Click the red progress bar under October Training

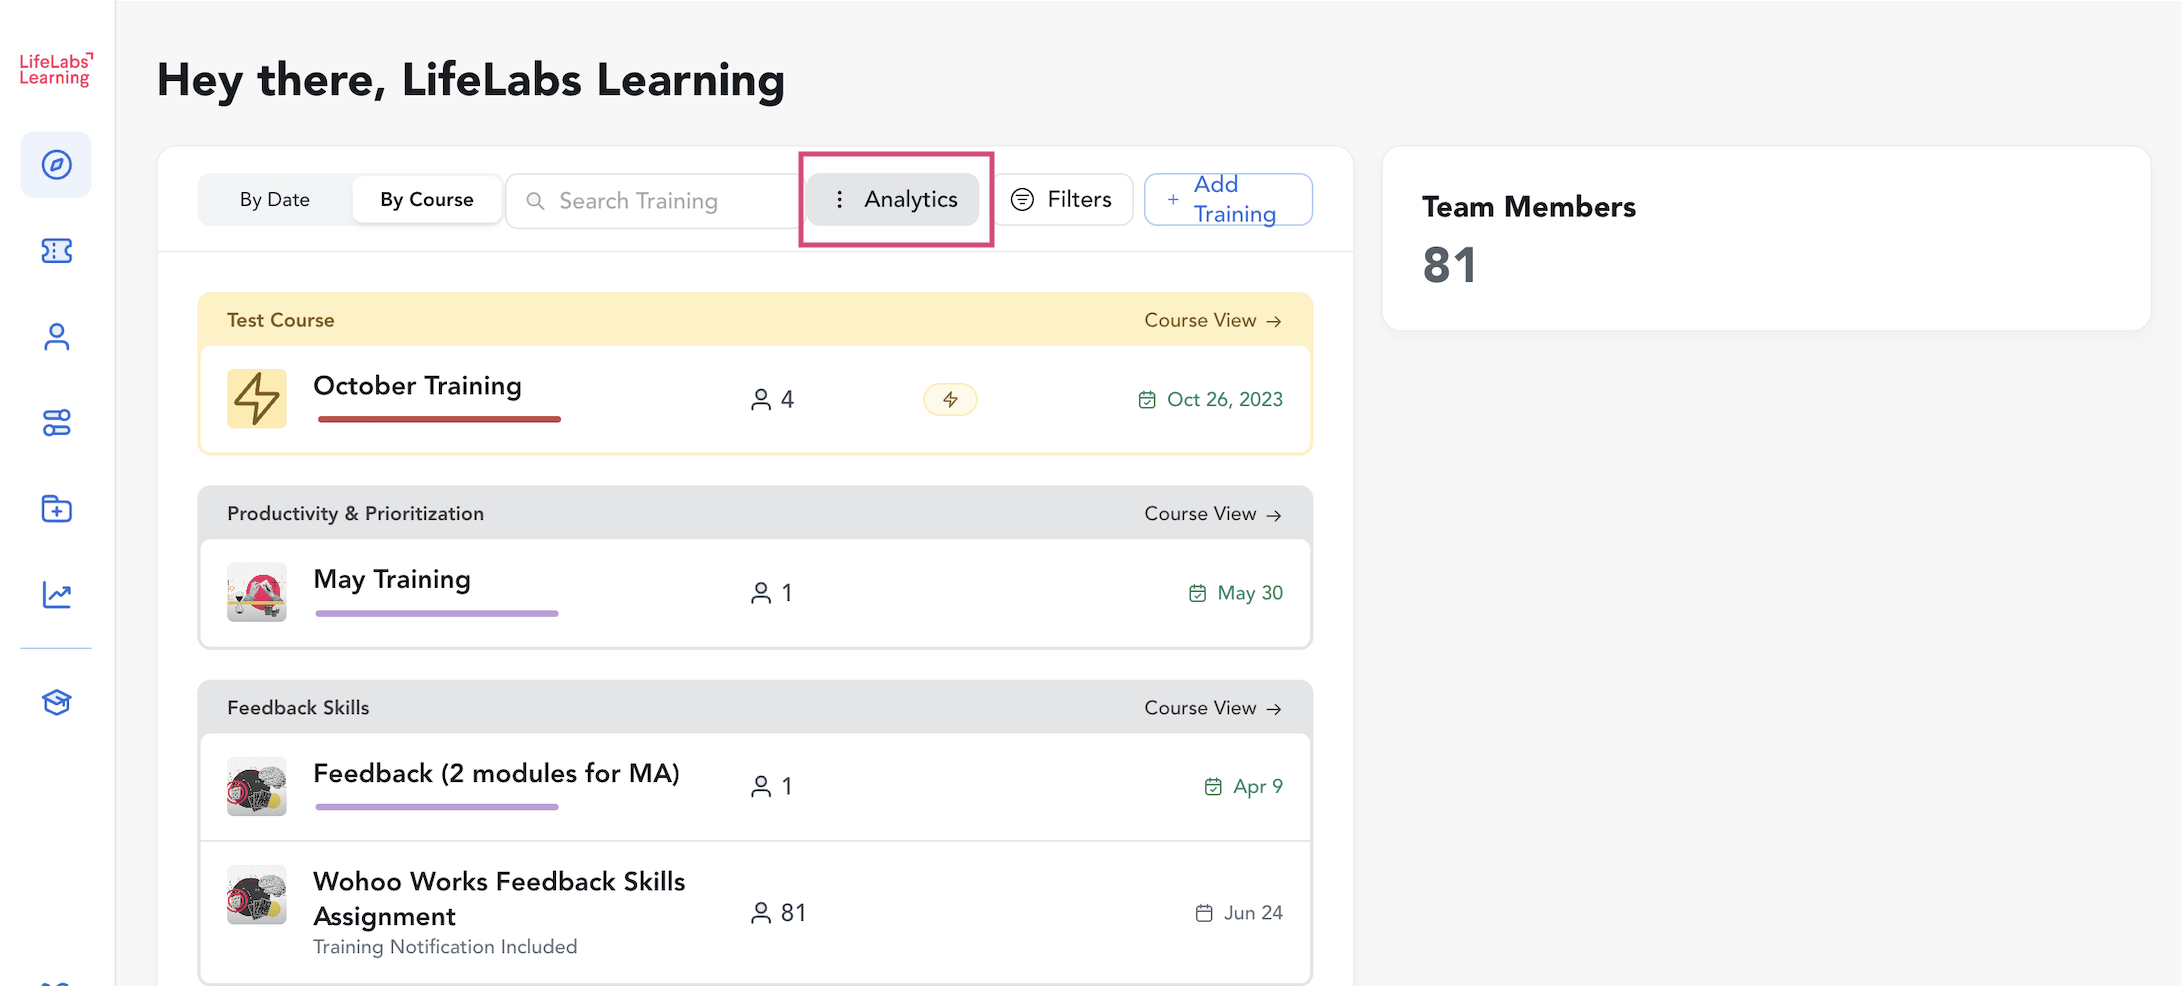(439, 419)
